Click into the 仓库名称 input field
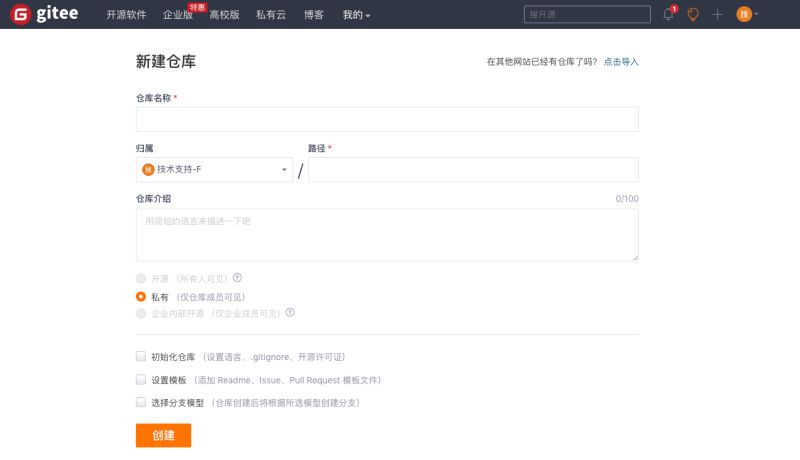Screen dimensions: 800x460 pyautogui.click(x=387, y=119)
